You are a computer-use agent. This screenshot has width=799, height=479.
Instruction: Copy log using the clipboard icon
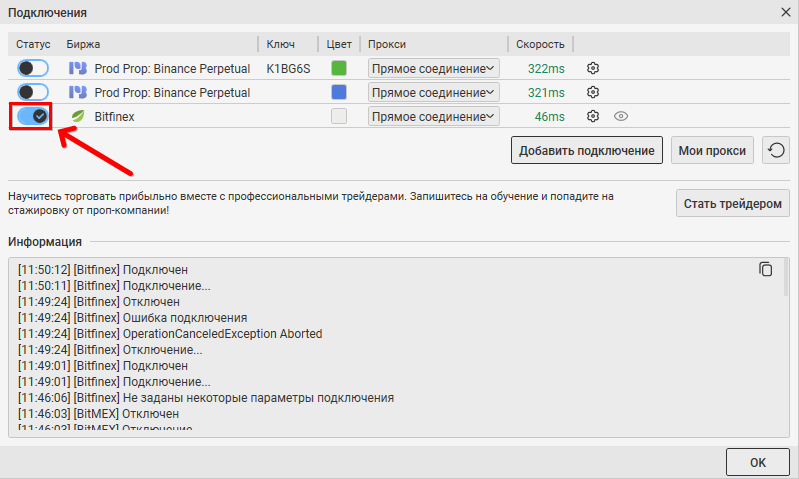(x=766, y=269)
